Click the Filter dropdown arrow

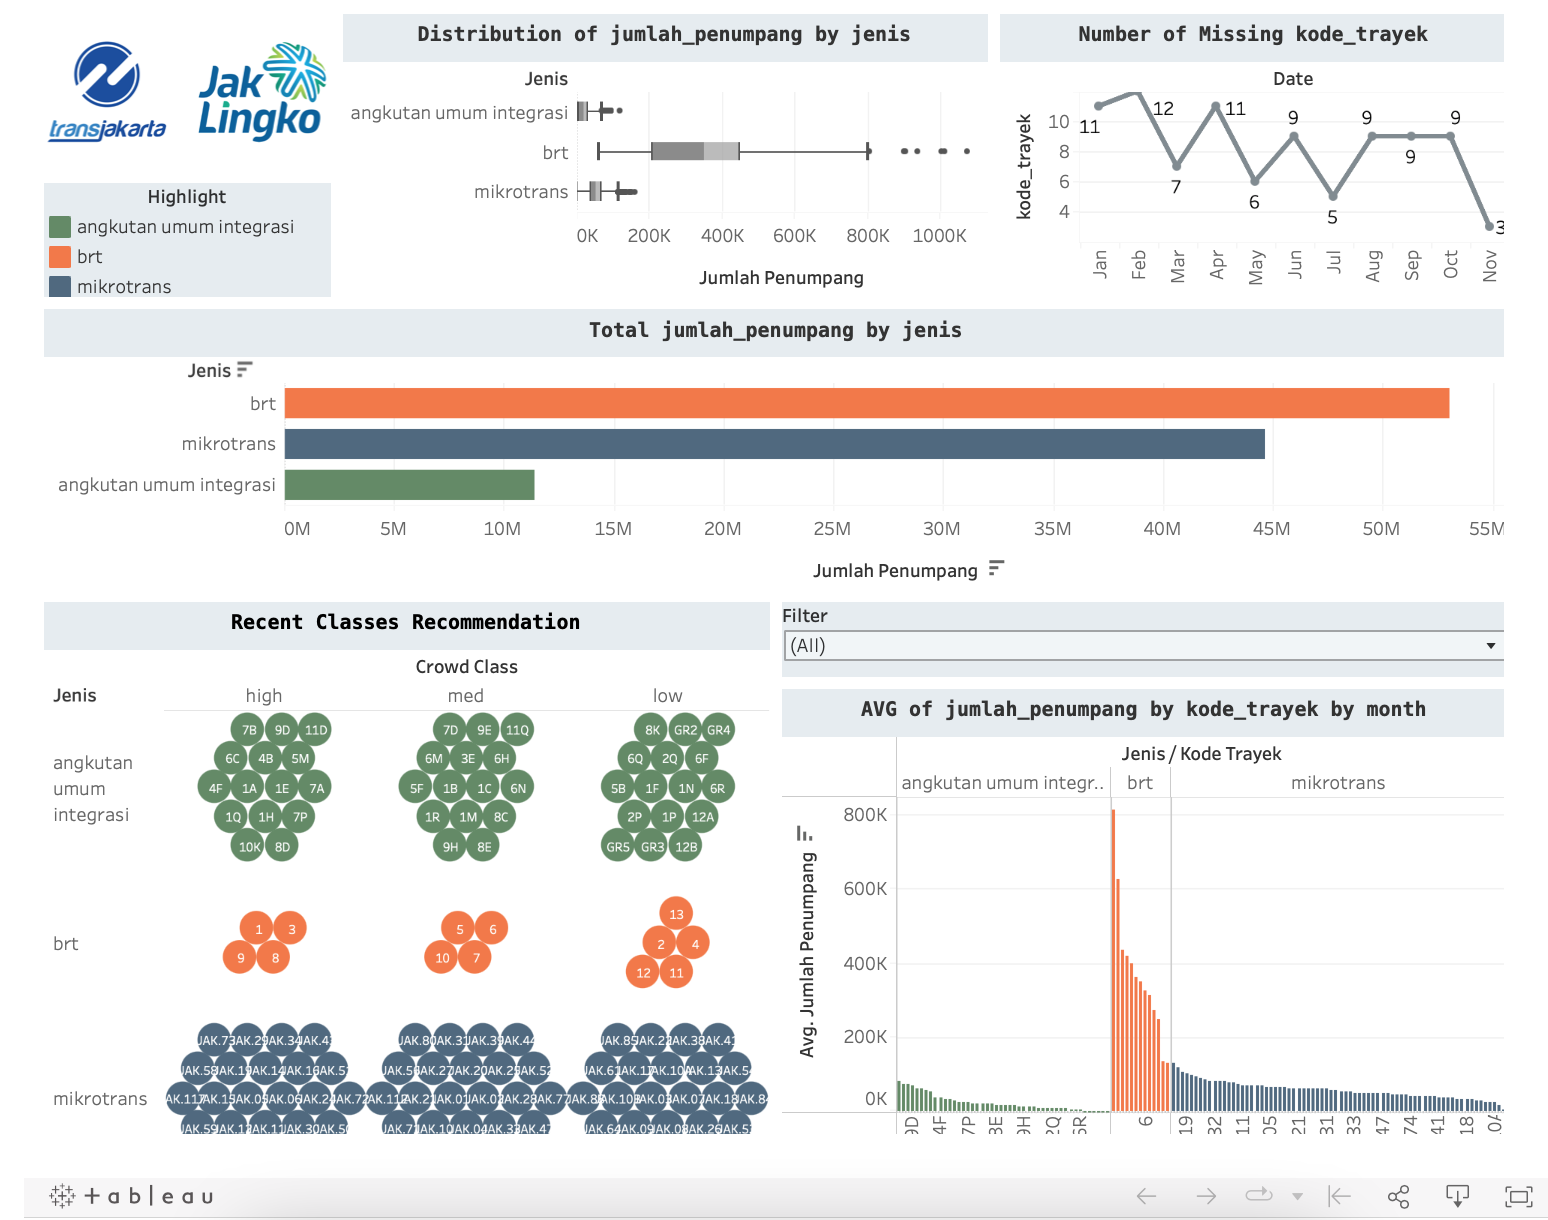[x=1491, y=646]
